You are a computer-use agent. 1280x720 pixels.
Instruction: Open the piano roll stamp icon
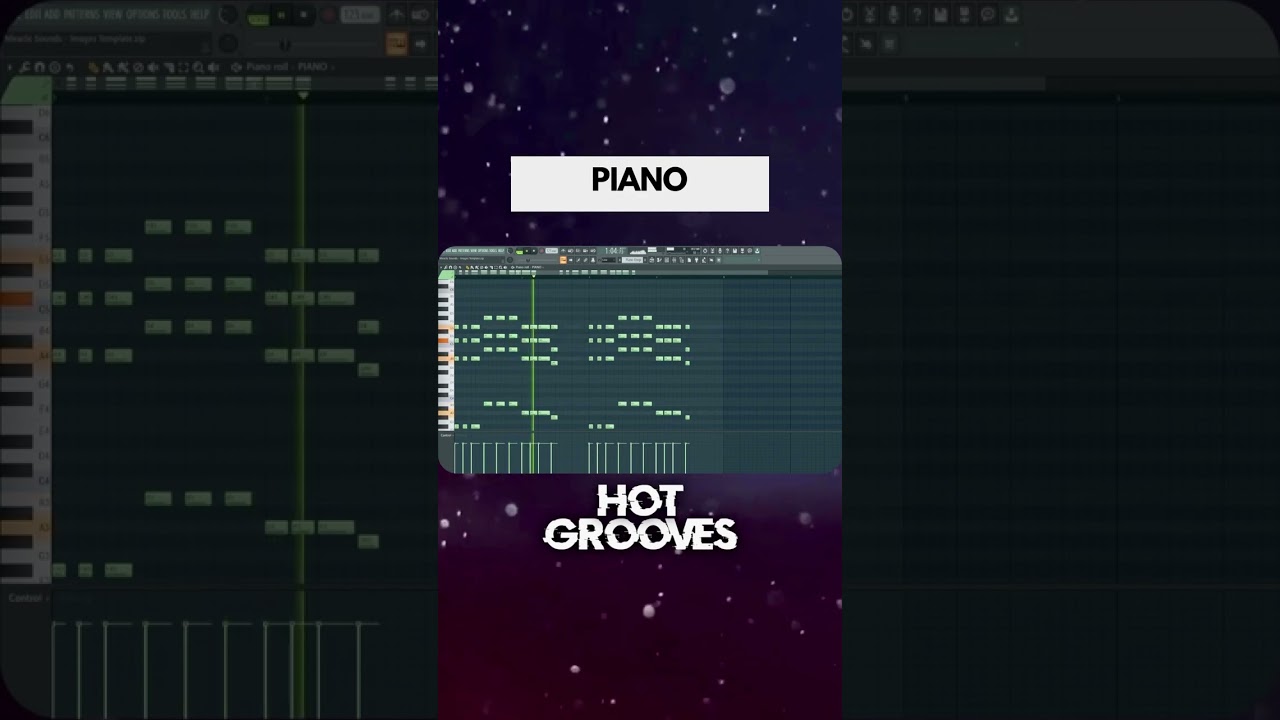click(55, 67)
